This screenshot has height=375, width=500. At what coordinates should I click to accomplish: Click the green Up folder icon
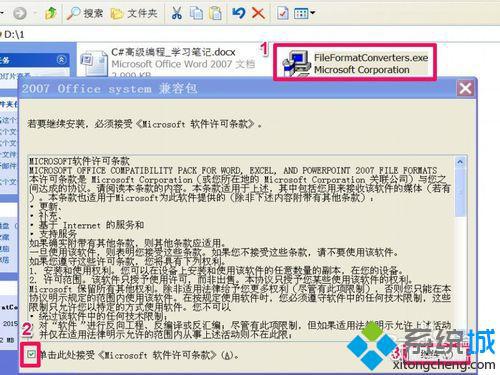point(50,13)
